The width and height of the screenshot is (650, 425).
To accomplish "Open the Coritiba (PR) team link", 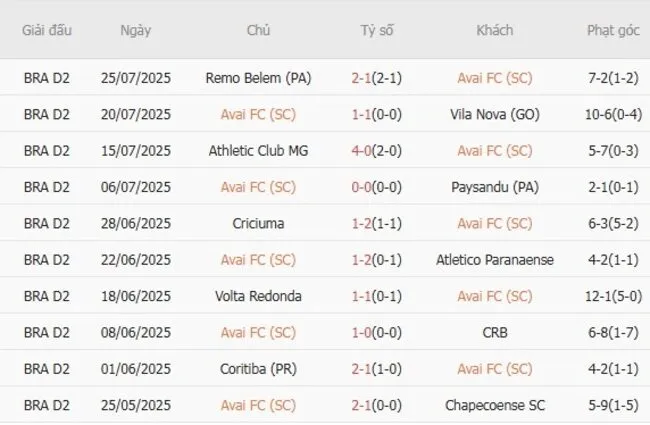I will point(258,369).
